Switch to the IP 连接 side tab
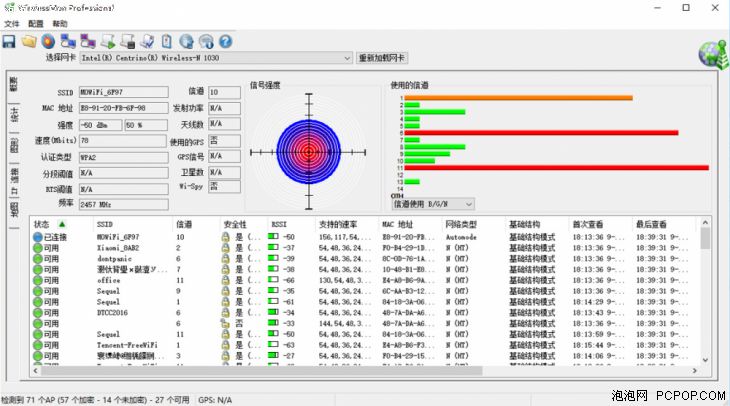Screen dimensions: 730x406 coord(14,181)
